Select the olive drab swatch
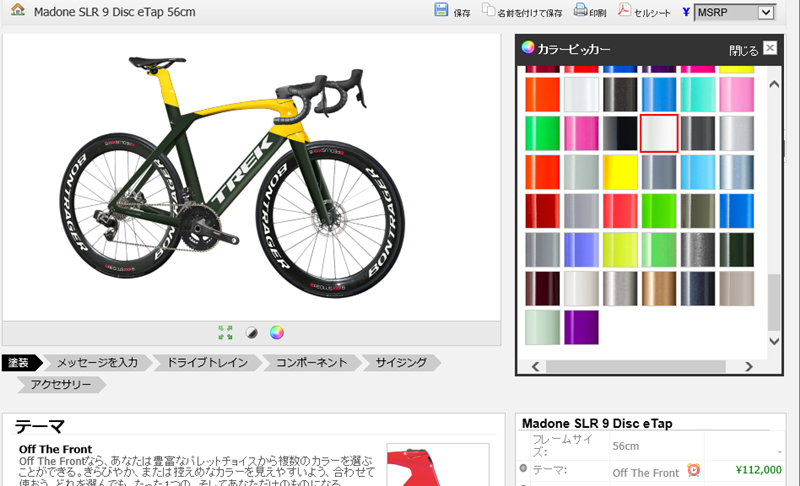The height and width of the screenshot is (486, 800). 697,211
